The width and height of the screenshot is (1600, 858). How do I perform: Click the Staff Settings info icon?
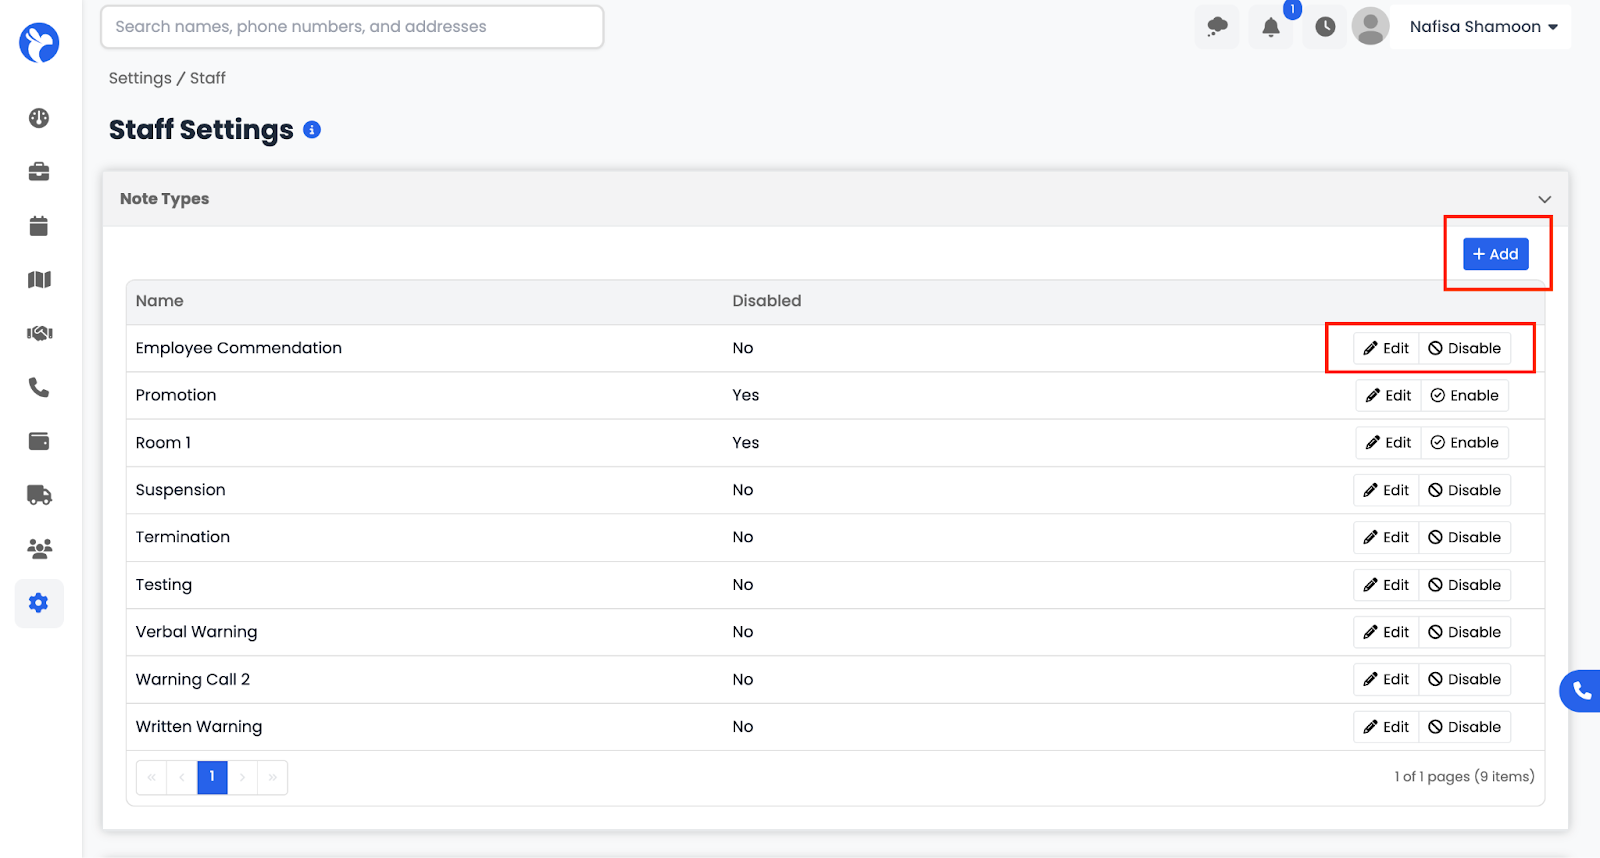312,130
